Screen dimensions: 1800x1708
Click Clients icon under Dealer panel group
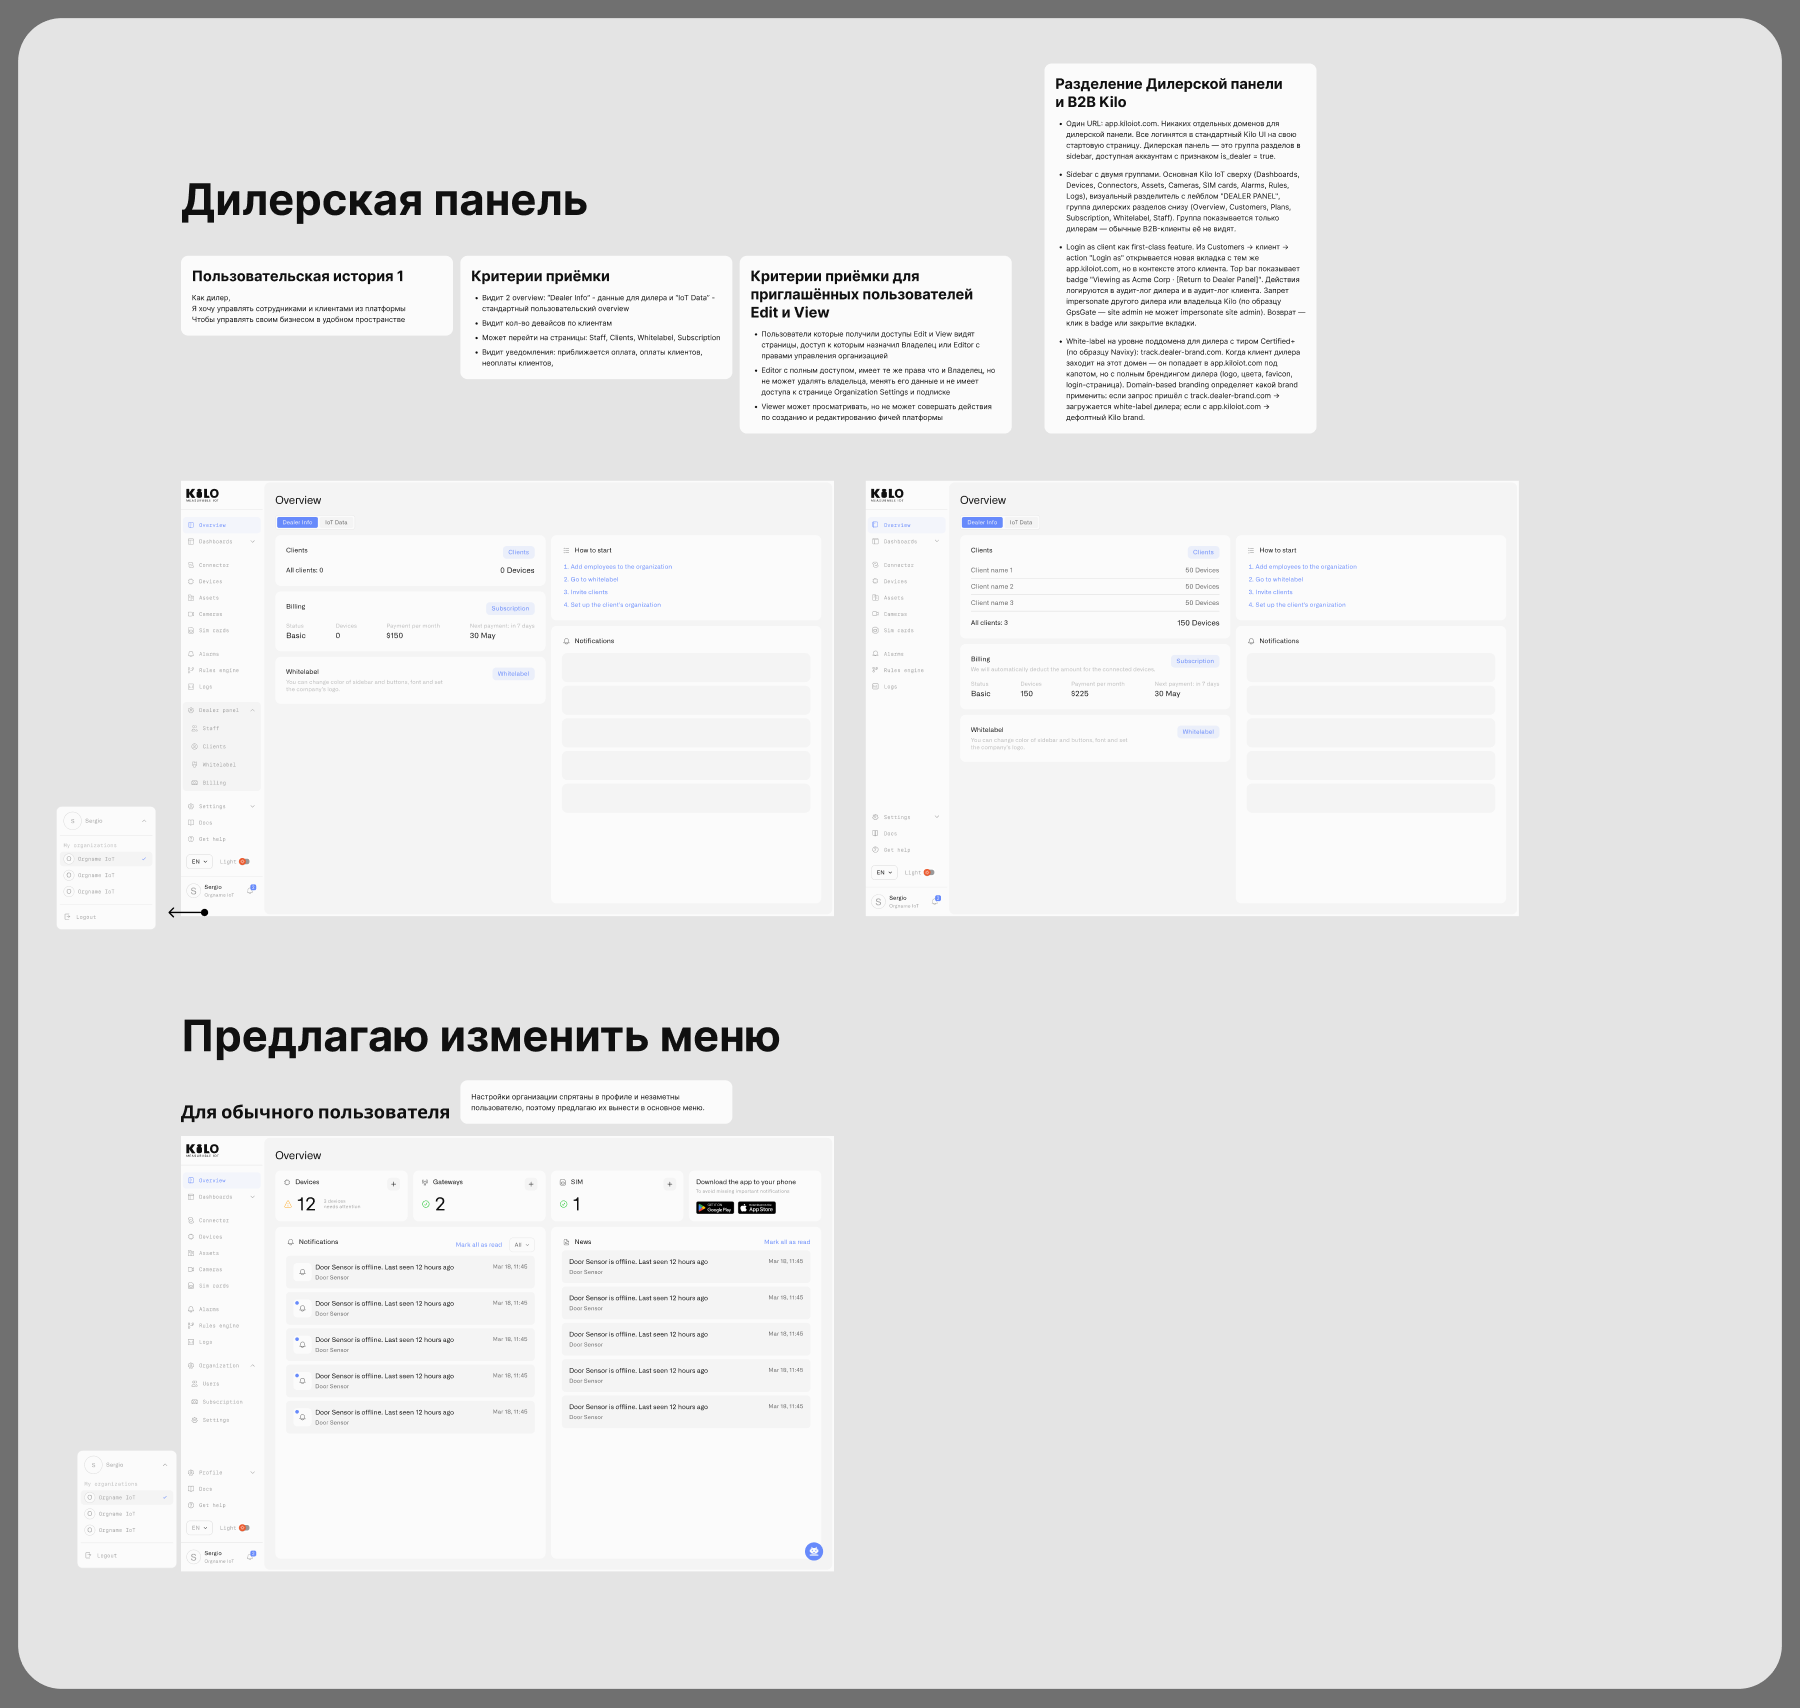pyautogui.click(x=195, y=746)
